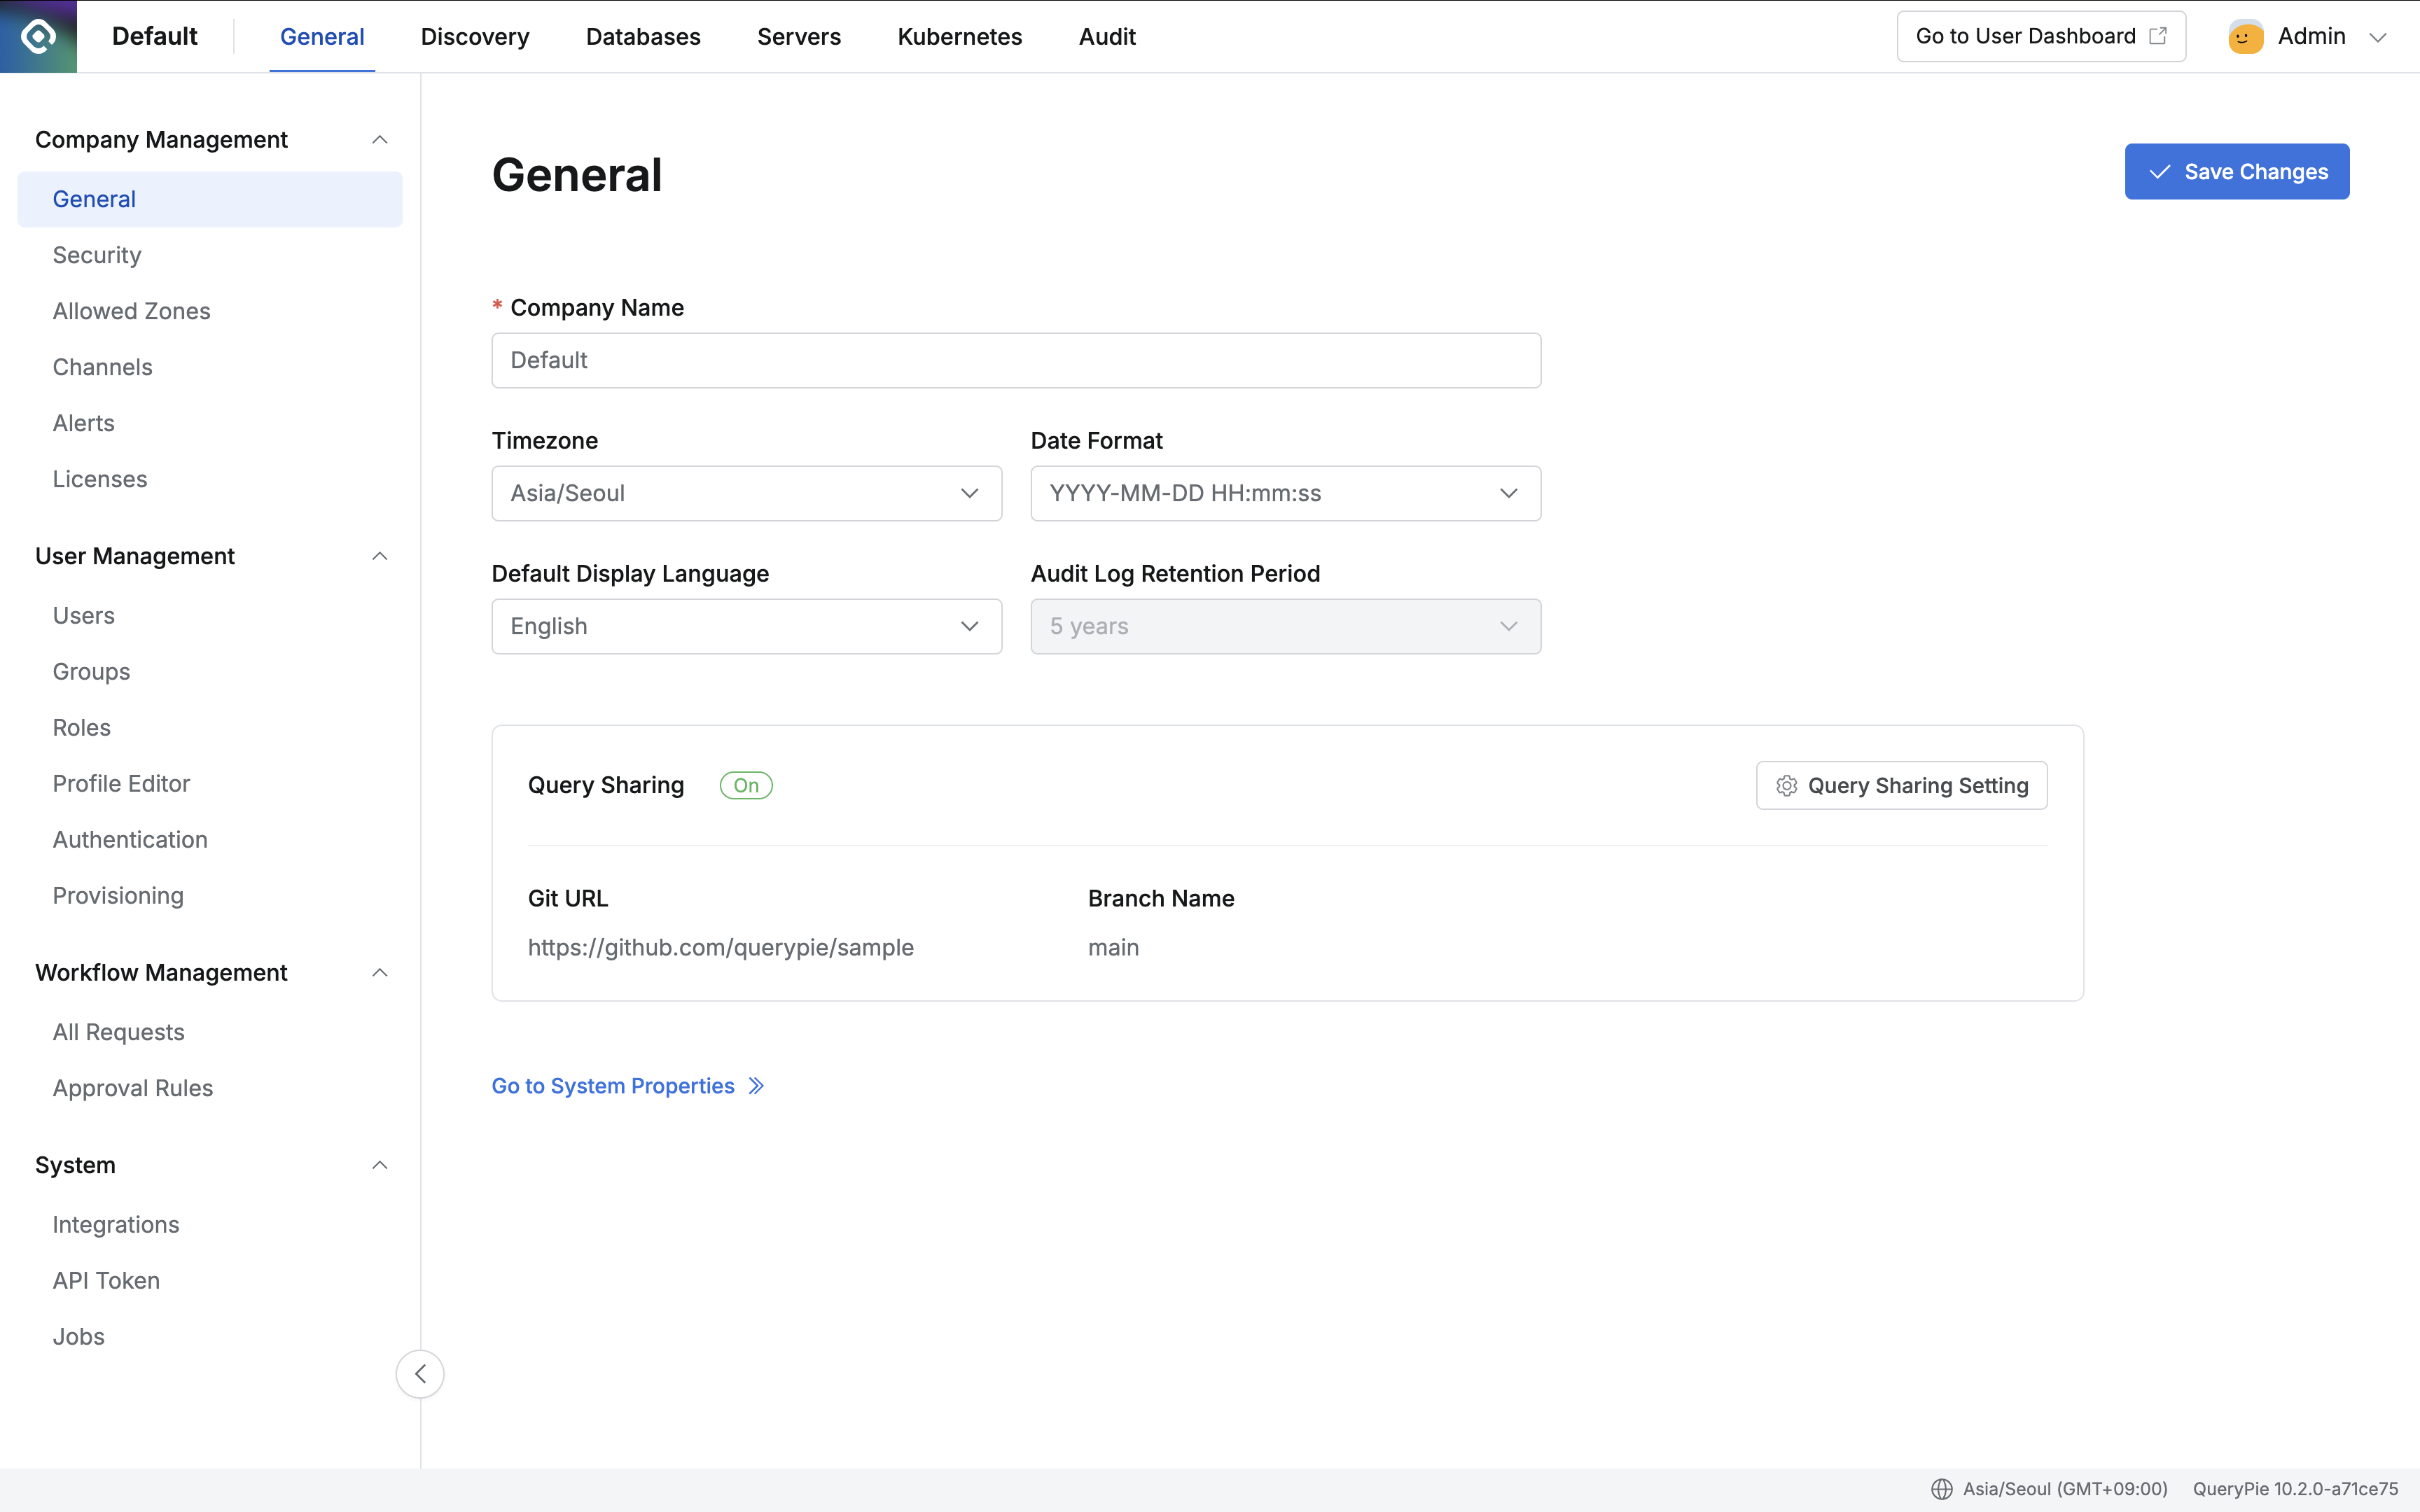Click the gear icon in Query Sharing Setting
Viewport: 2420px width, 1512px height.
tap(1786, 786)
